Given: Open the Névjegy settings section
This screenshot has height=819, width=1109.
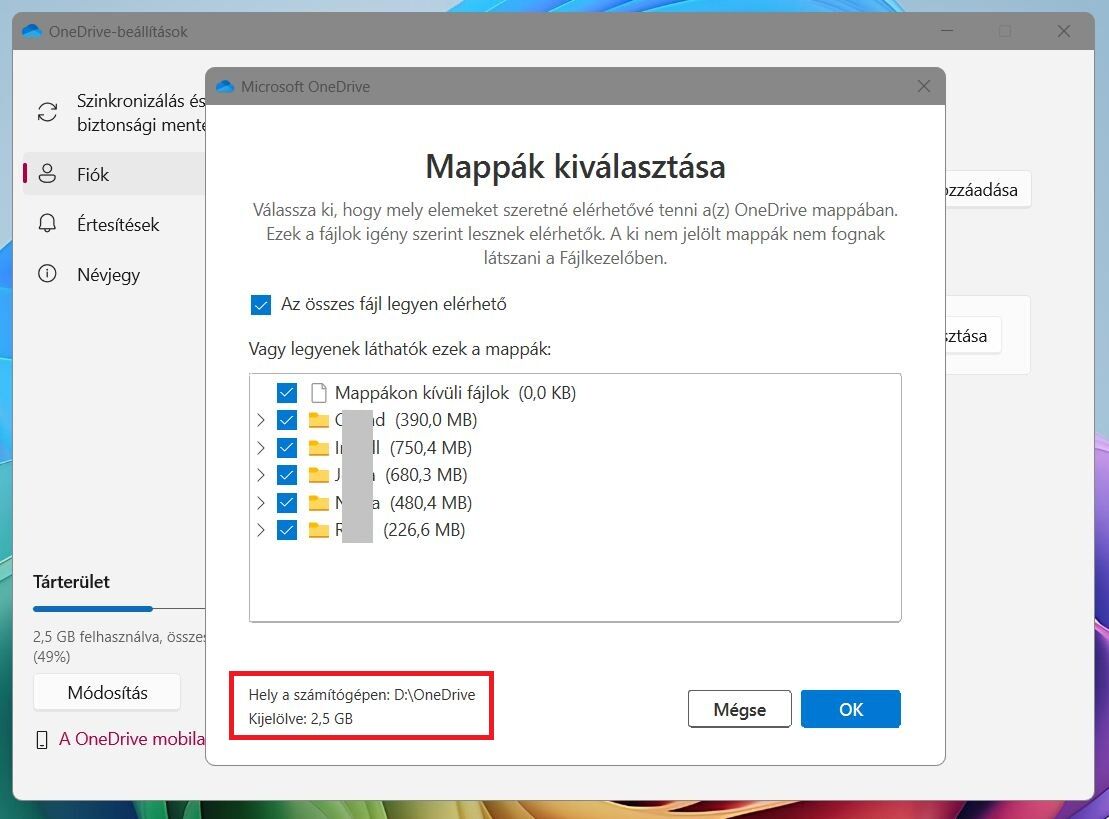Looking at the screenshot, I should [115, 274].
